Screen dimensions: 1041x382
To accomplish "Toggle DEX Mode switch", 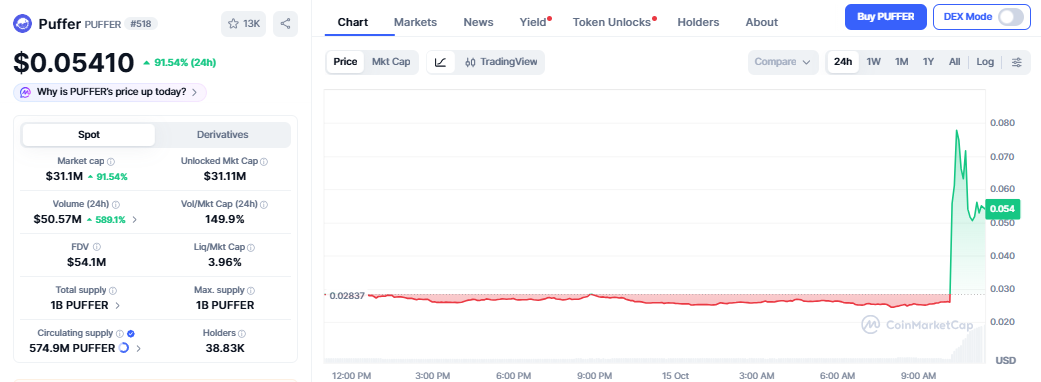I will [x=1011, y=17].
